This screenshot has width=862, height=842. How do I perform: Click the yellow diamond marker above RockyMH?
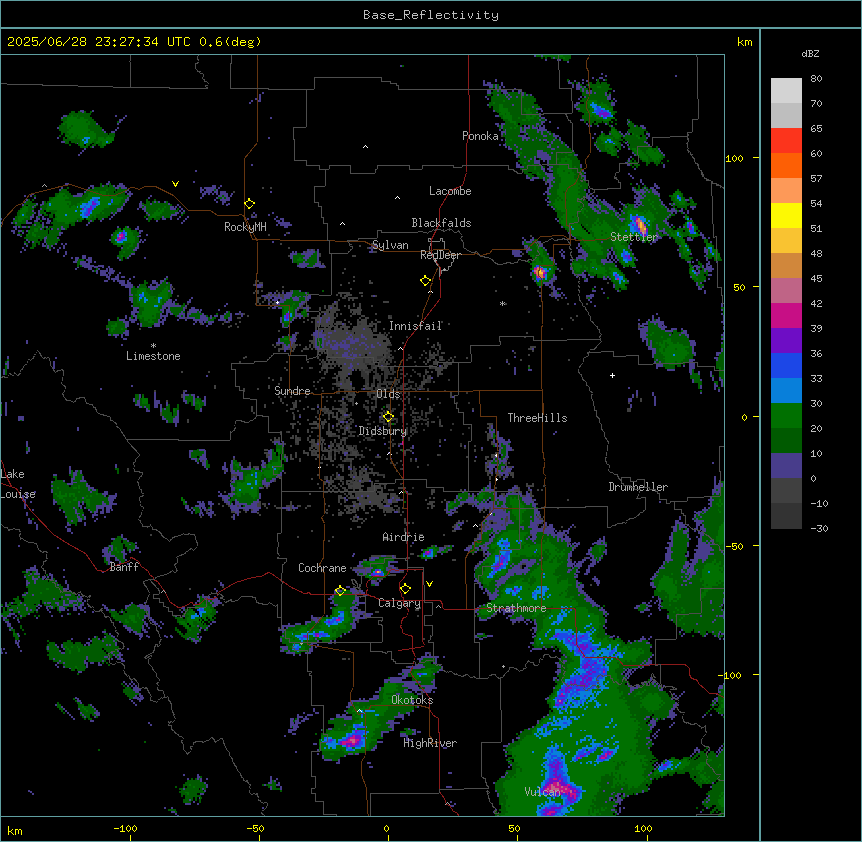249,203
